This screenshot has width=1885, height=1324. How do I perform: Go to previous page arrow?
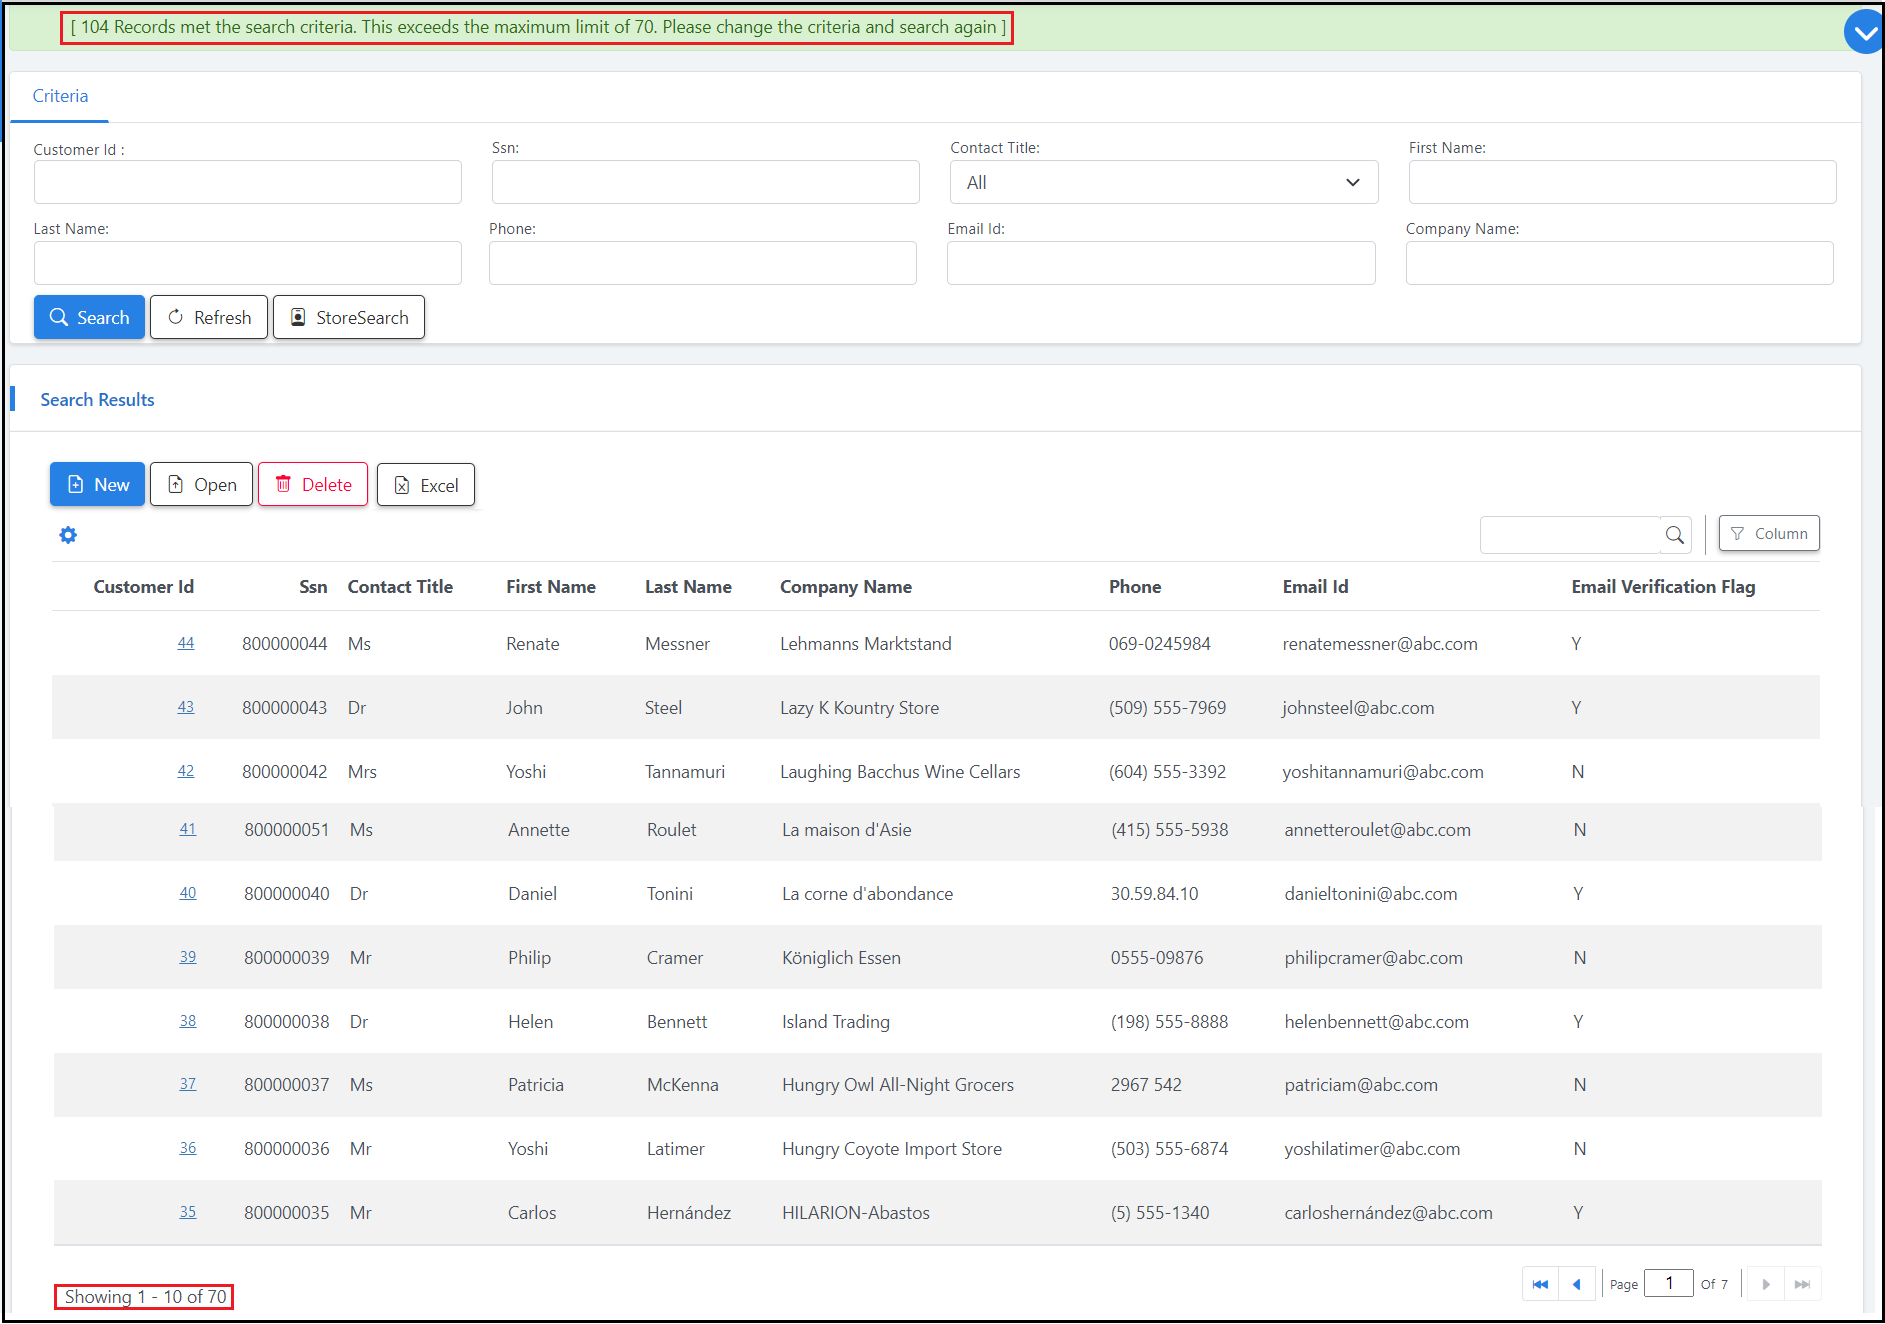point(1577,1284)
